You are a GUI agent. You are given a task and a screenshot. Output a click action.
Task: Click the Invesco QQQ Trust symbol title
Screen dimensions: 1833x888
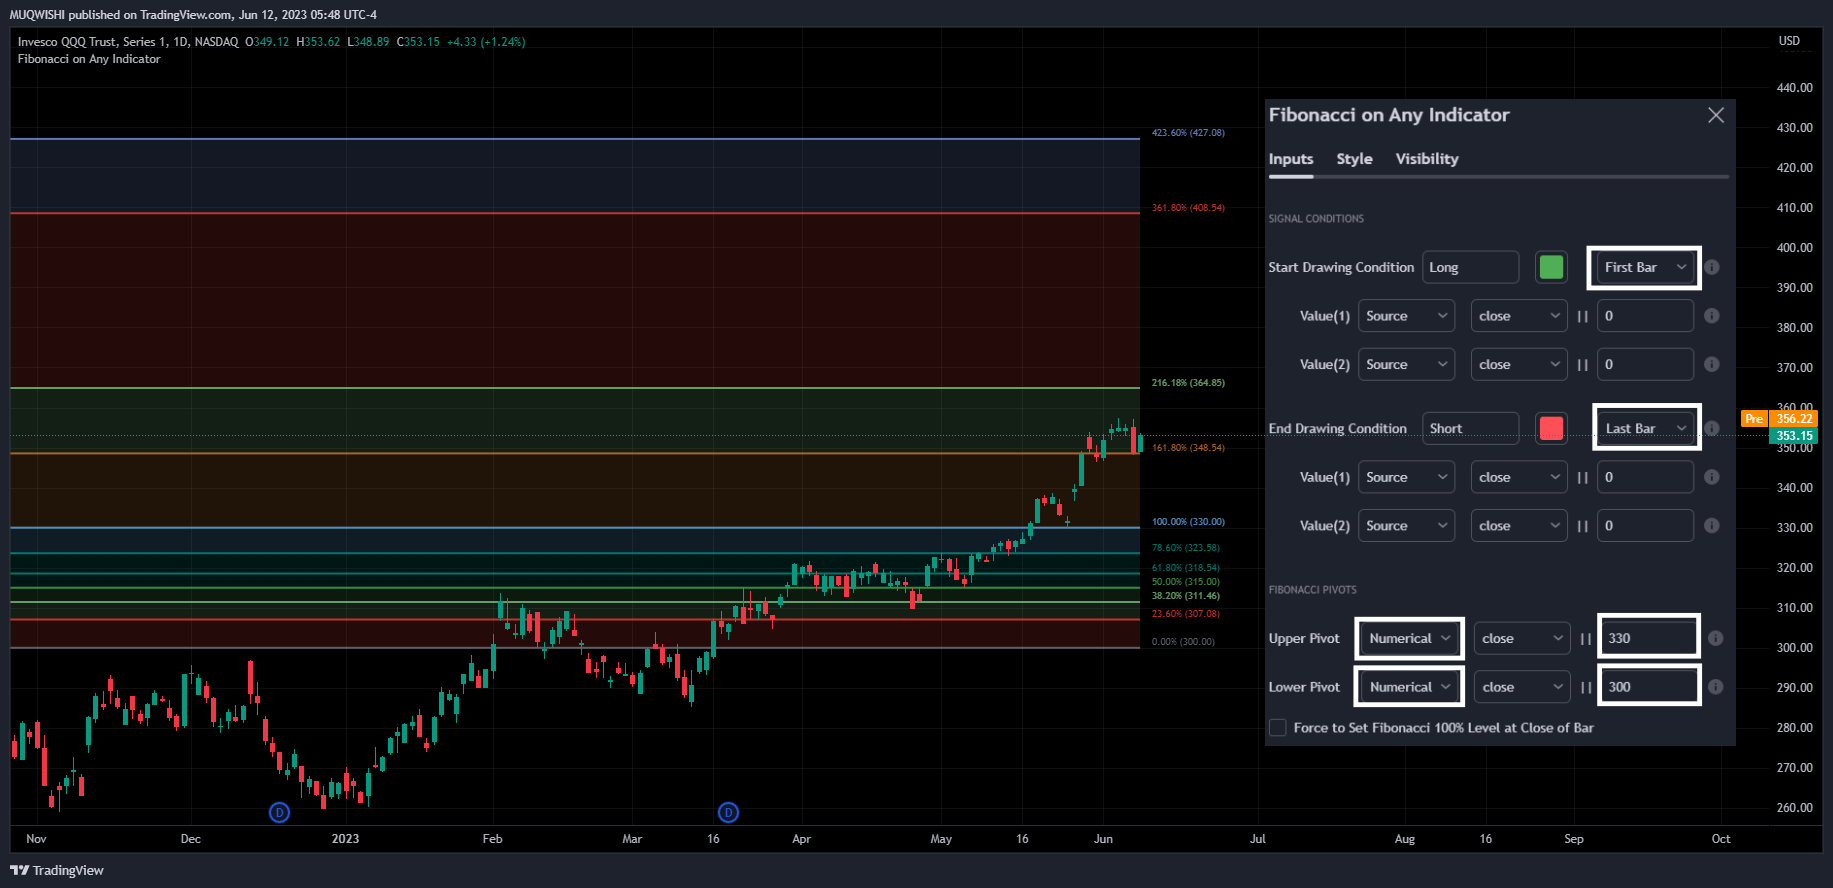point(128,42)
